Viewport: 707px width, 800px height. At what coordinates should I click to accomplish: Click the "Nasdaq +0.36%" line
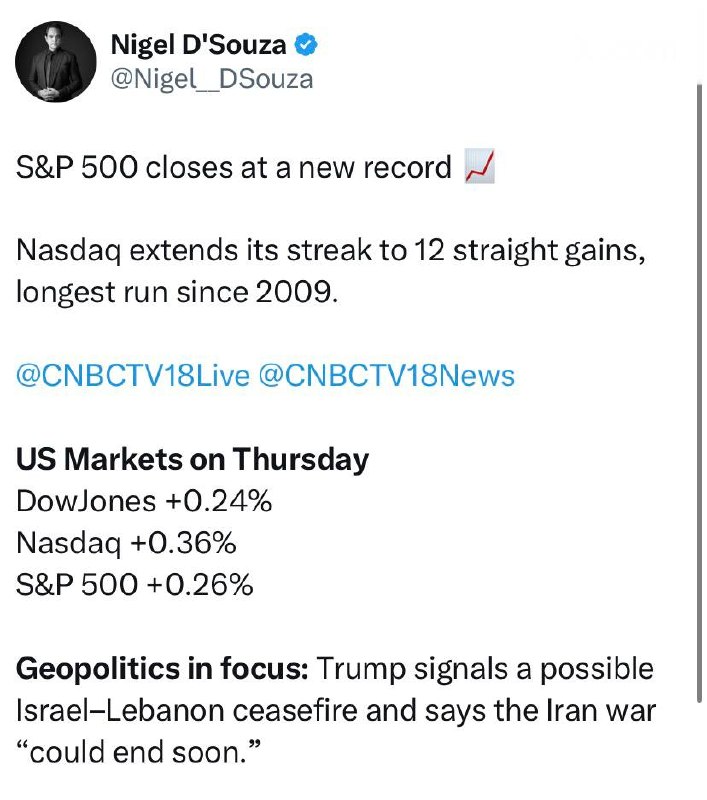point(126,542)
